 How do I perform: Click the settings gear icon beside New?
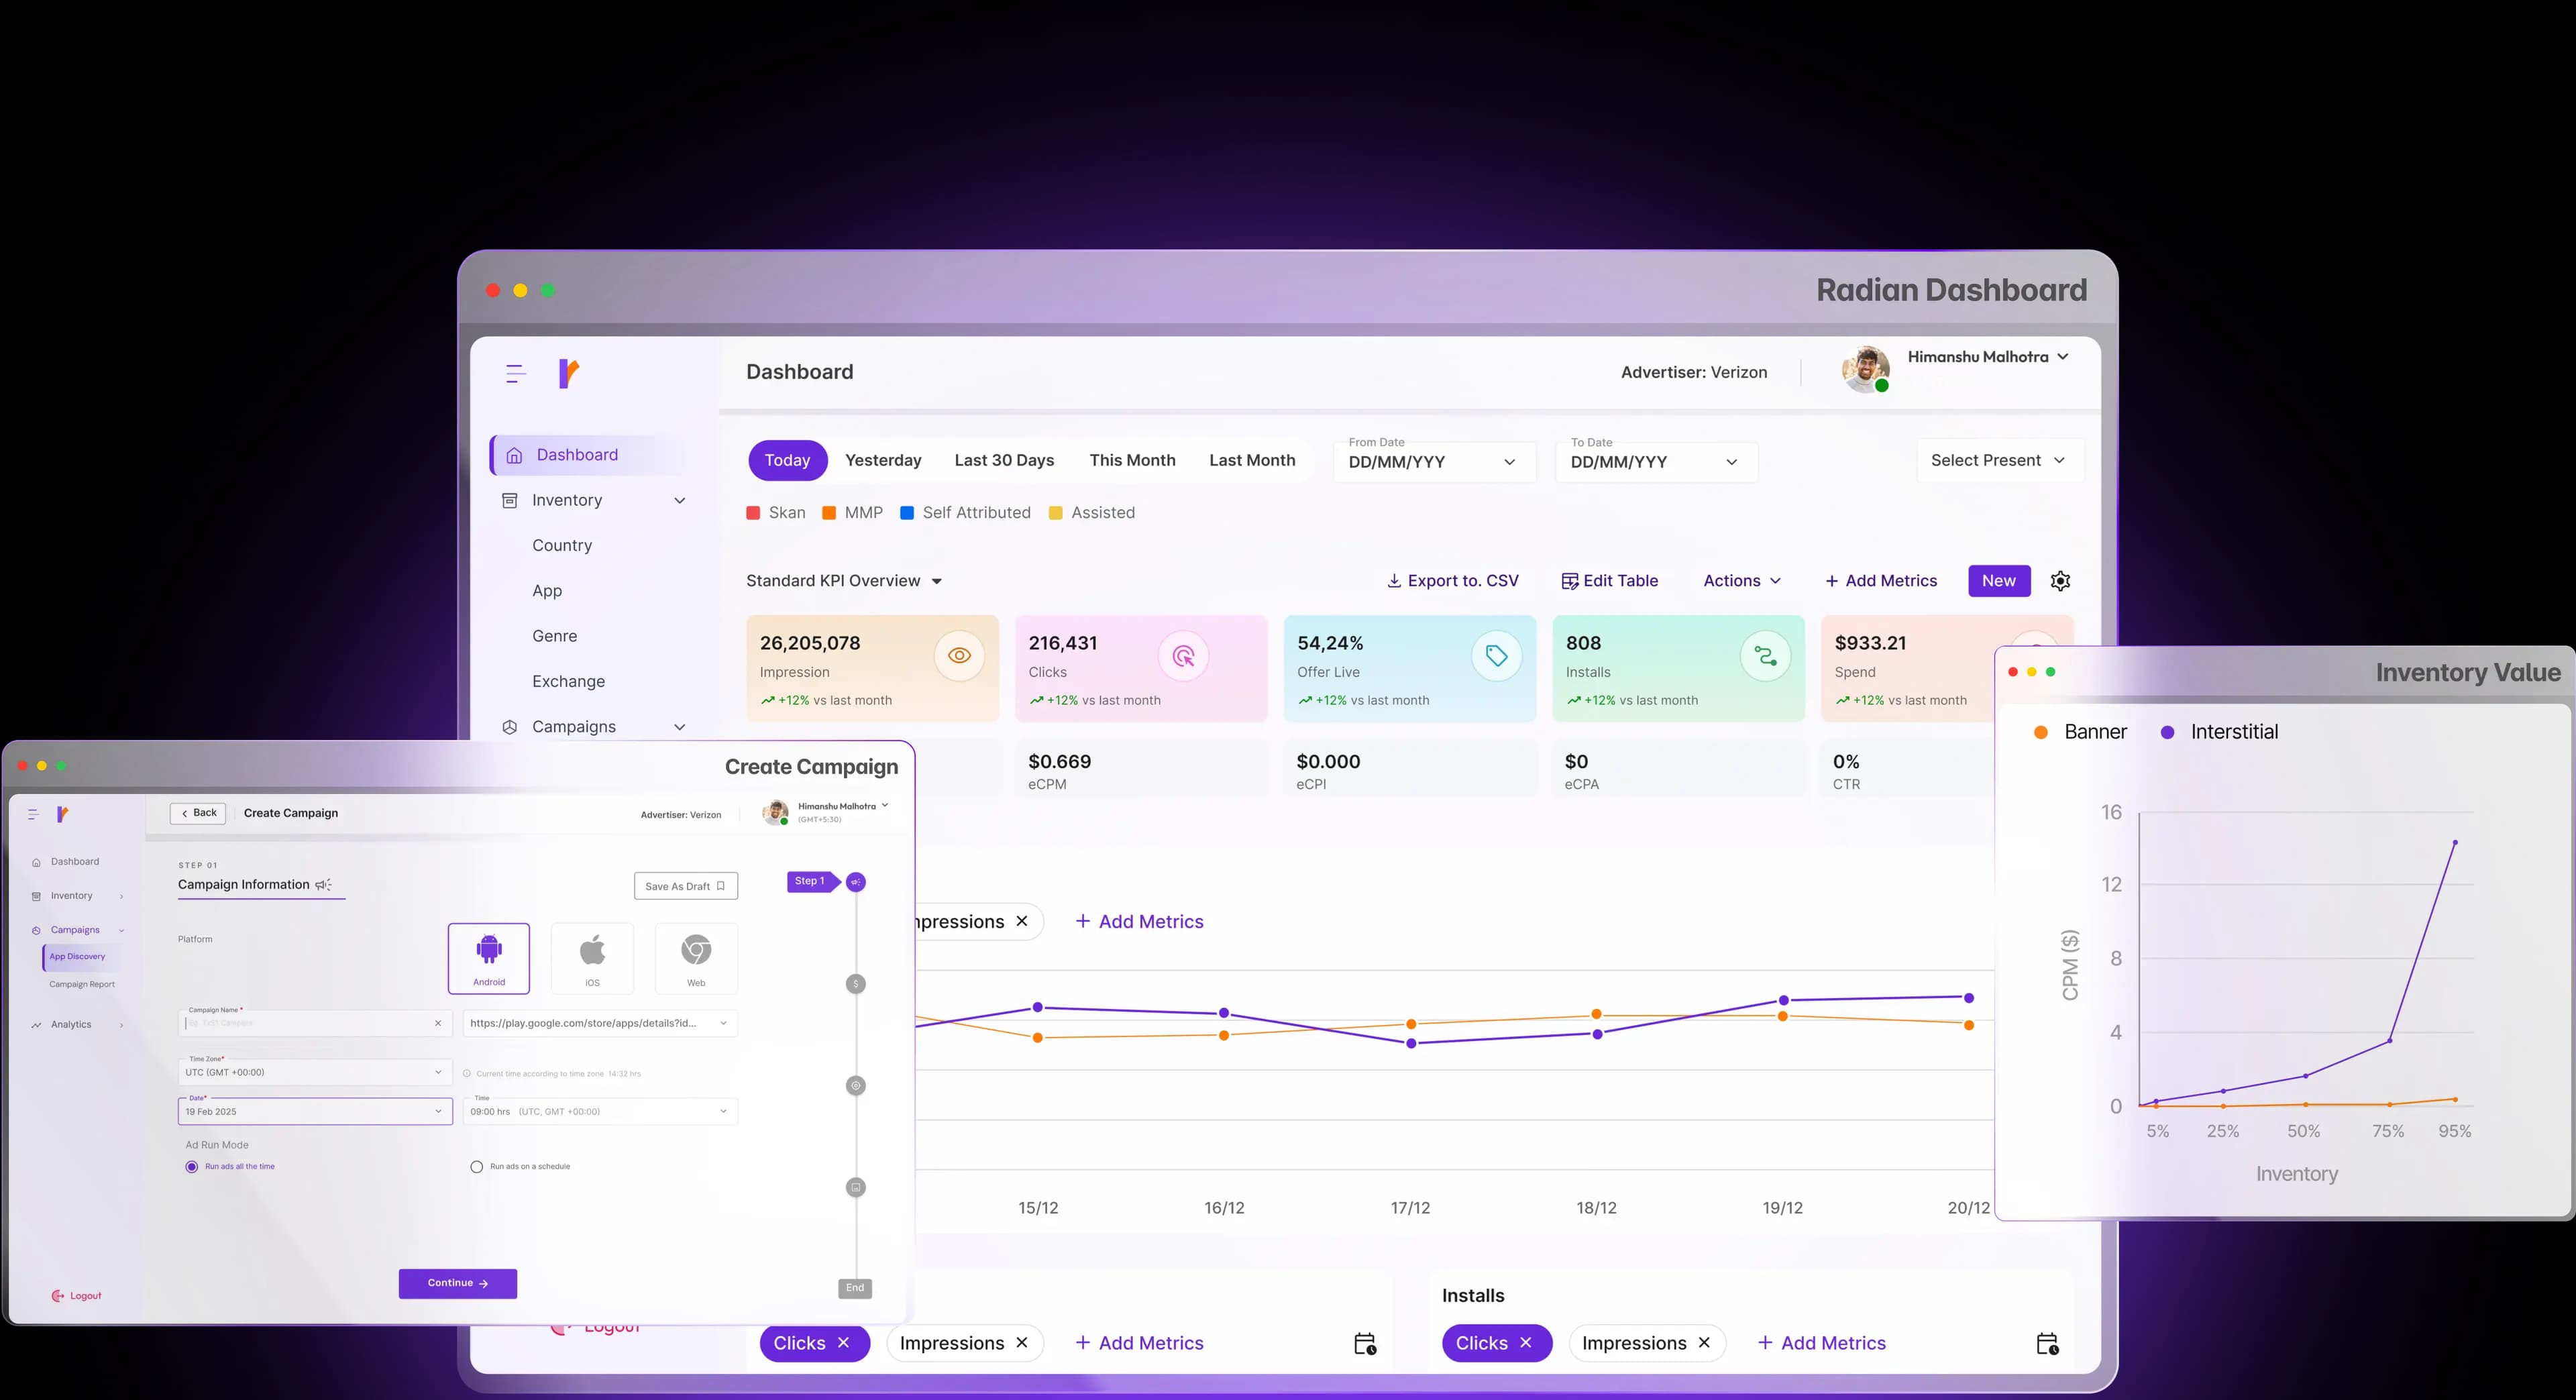2060,581
